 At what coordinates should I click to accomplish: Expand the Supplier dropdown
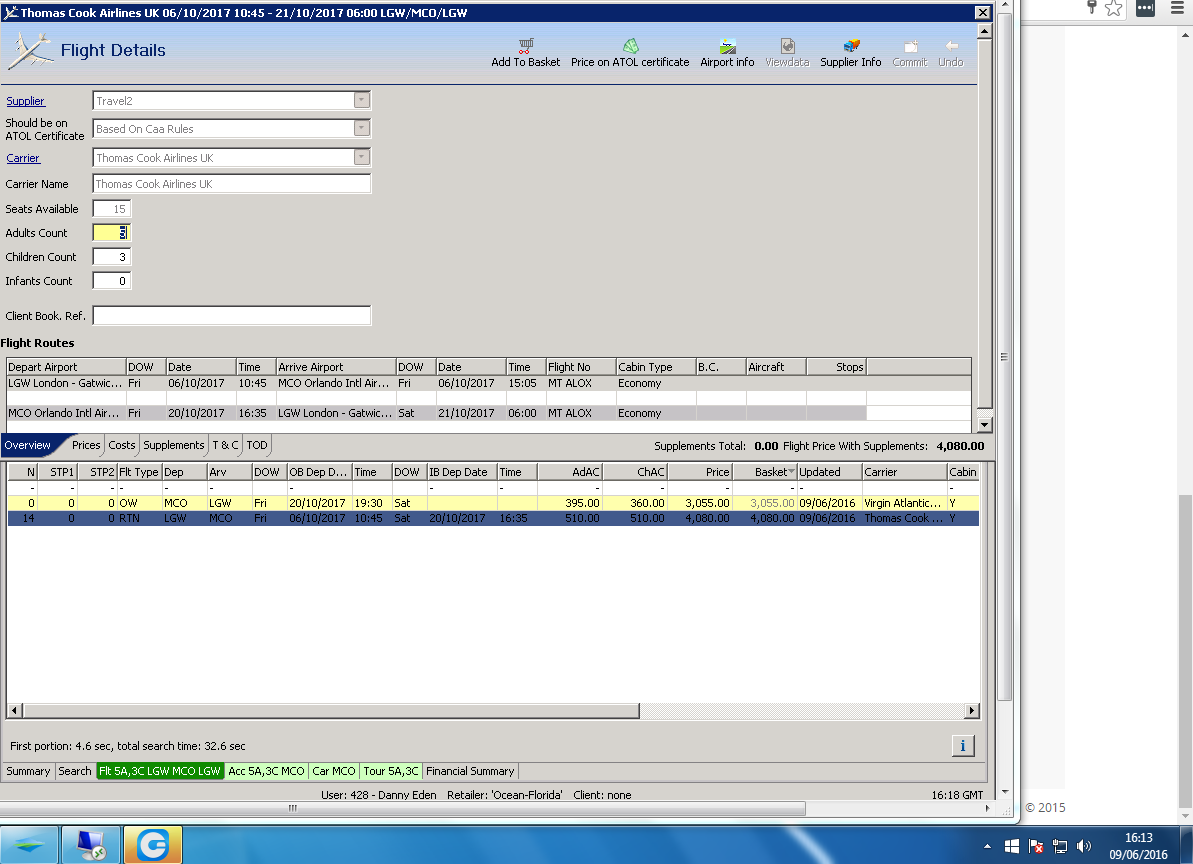(x=362, y=100)
